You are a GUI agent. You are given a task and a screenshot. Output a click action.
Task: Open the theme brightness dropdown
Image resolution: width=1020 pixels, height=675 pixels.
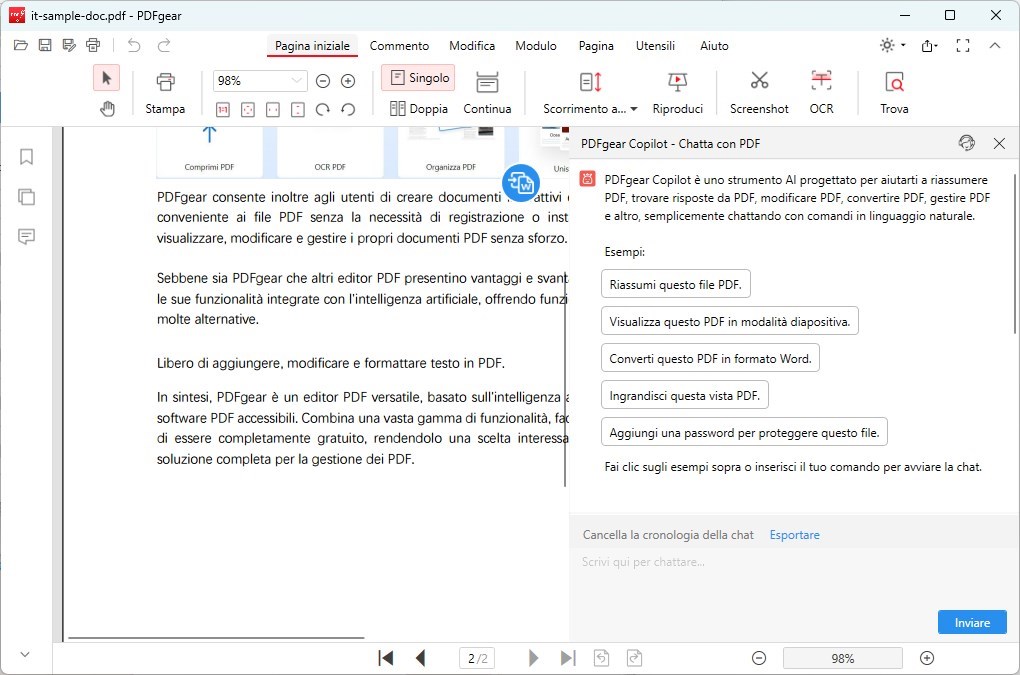click(892, 45)
